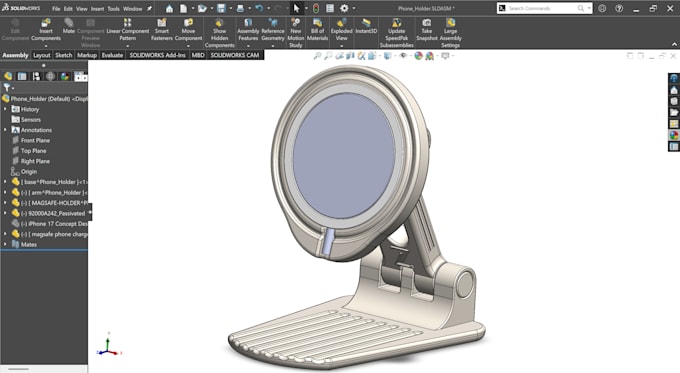Screen dimensions: 680x373
Task: Open Edit Appearance color ball icon
Action: [x=418, y=56]
